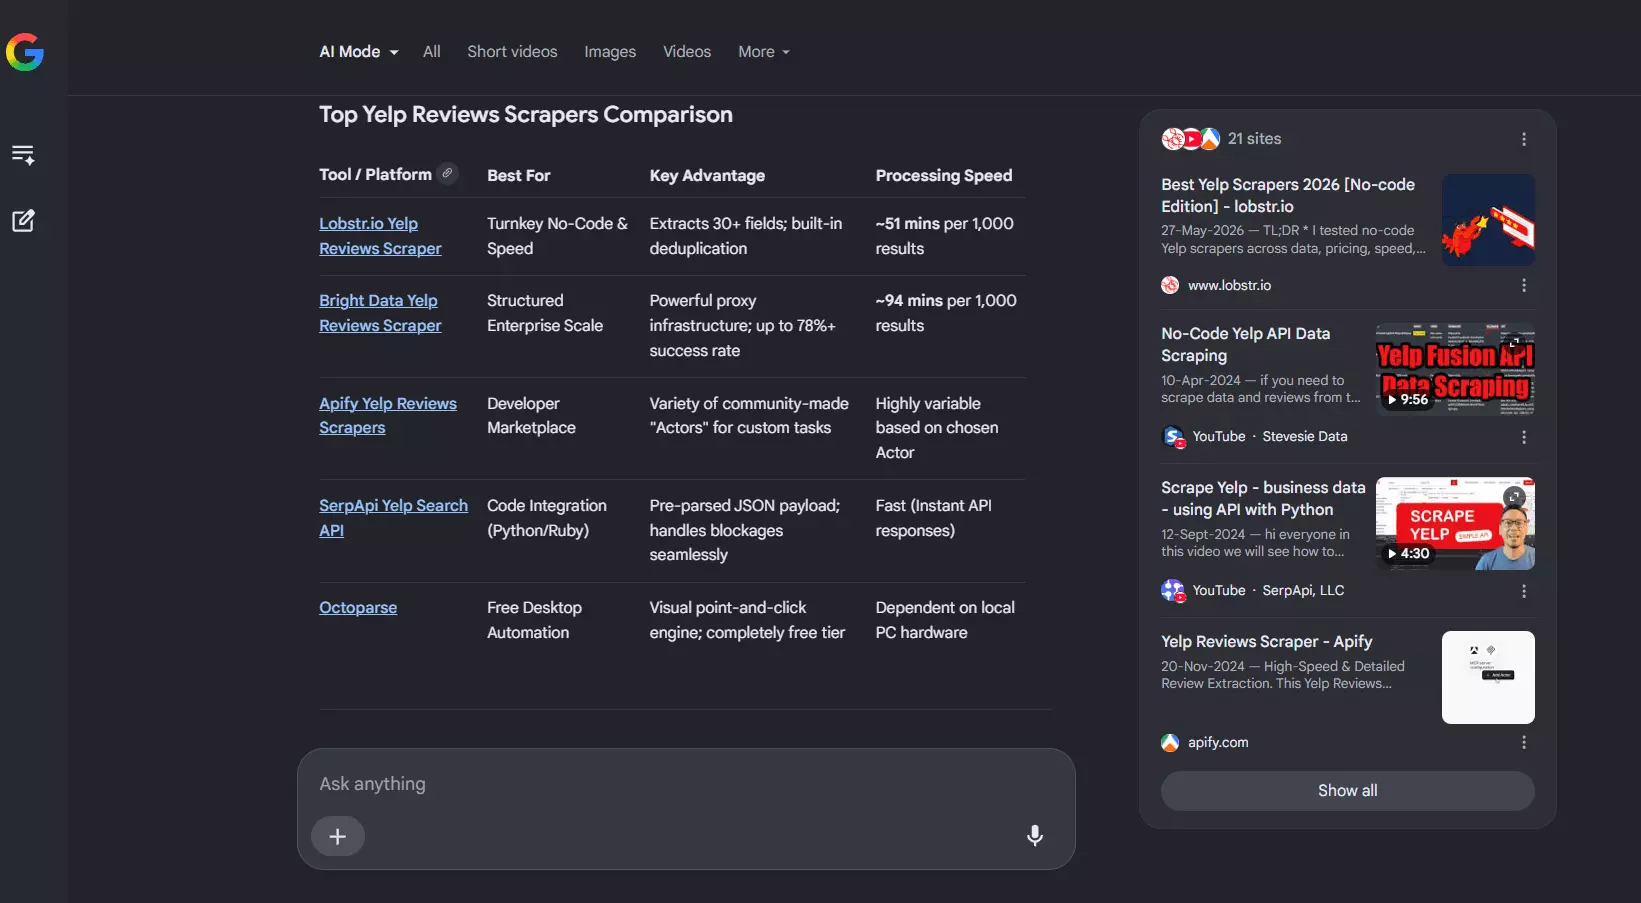This screenshot has width=1641, height=903.
Task: Click the lobstr.io favicon icon
Action: click(x=1170, y=285)
